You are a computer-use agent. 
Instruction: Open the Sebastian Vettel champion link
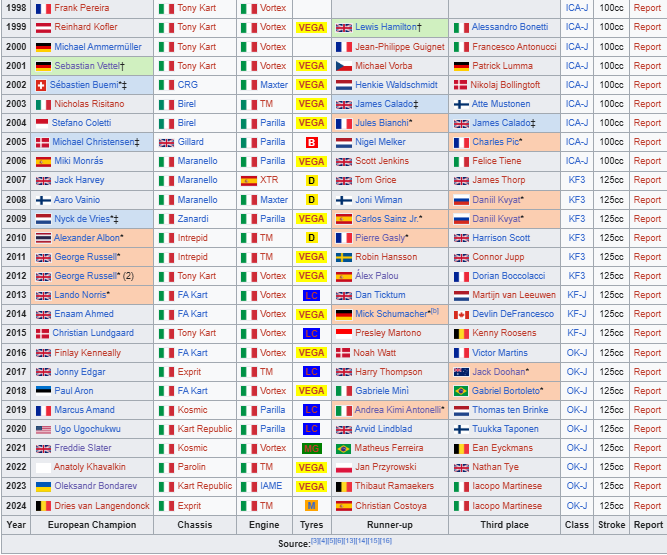pyautogui.click(x=88, y=66)
